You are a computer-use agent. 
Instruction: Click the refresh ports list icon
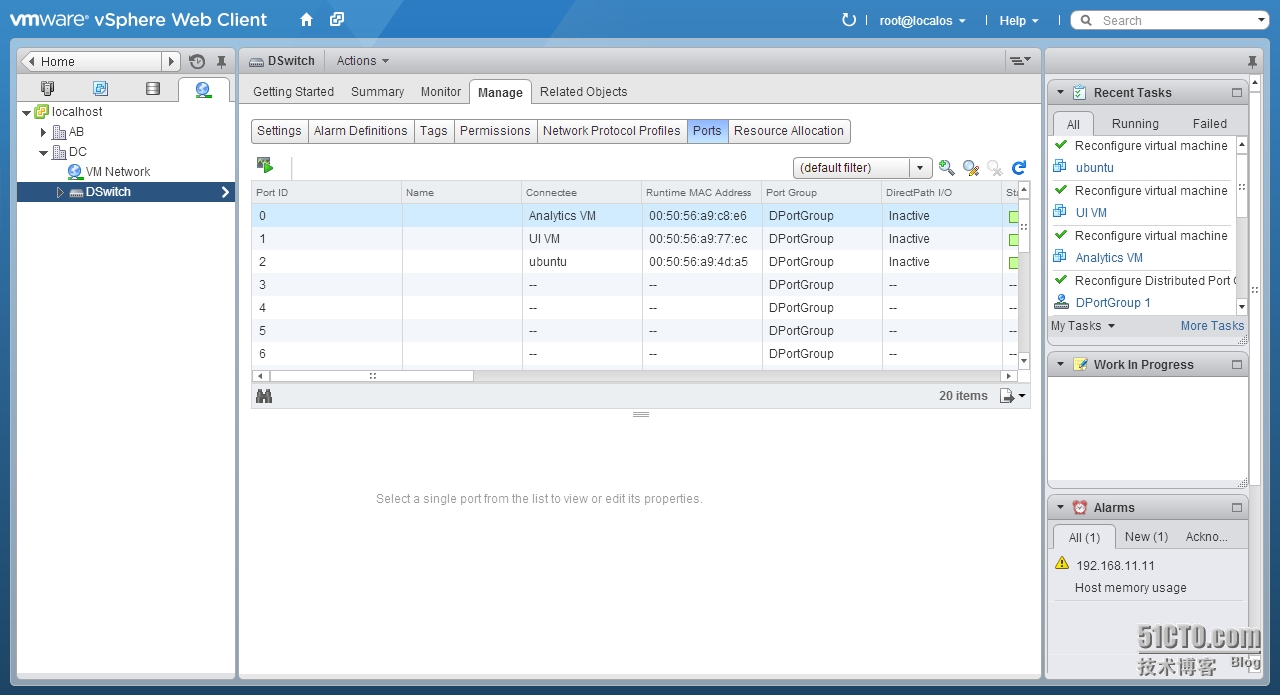[x=1019, y=168]
